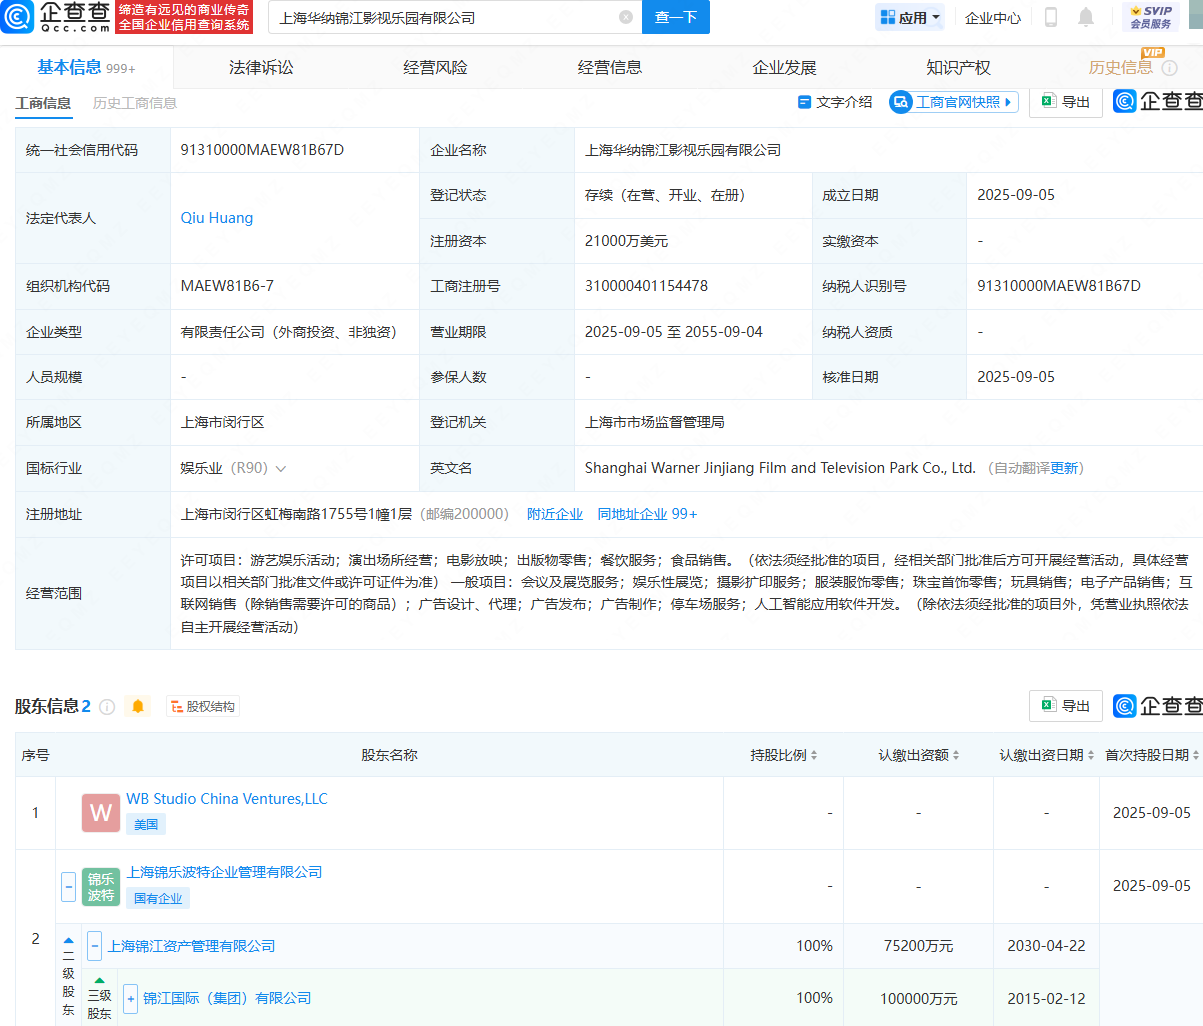The width and height of the screenshot is (1203, 1026).
Task: Open WB Studio China Ventures logo thumbnail
Action: coord(101,813)
